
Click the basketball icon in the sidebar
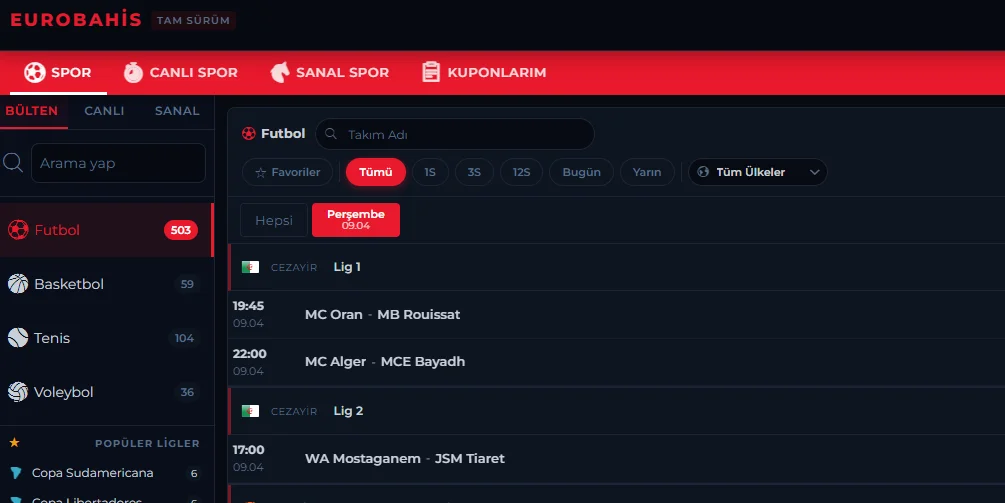click(x=18, y=284)
